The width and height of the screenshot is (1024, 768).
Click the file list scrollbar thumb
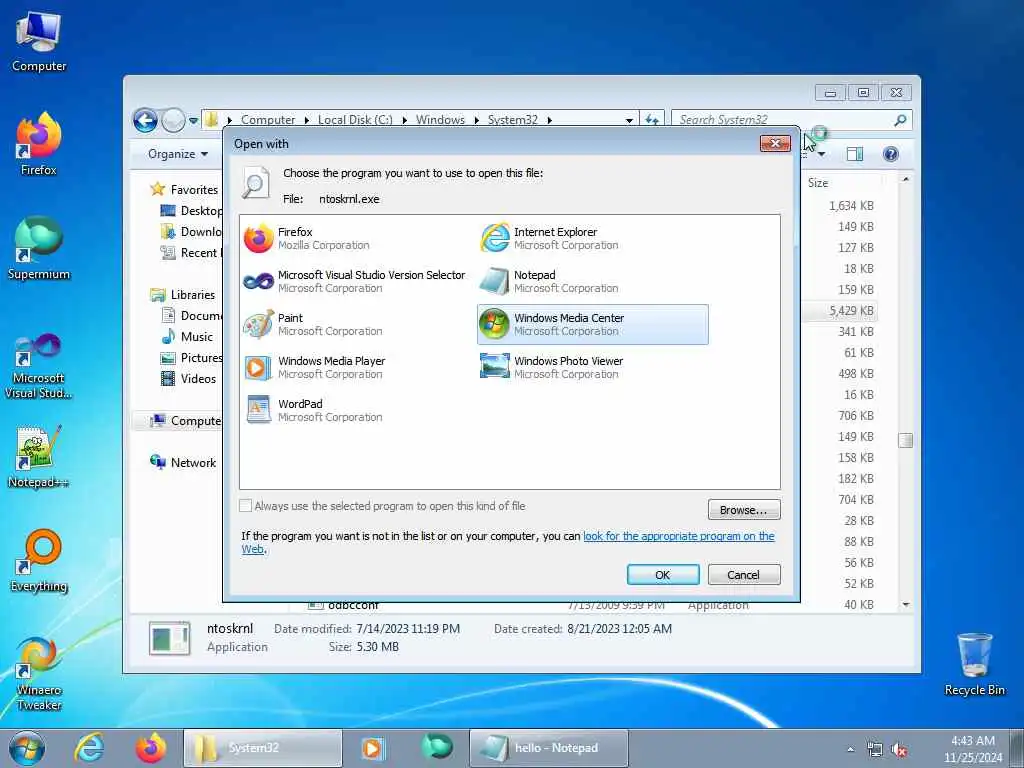(906, 440)
